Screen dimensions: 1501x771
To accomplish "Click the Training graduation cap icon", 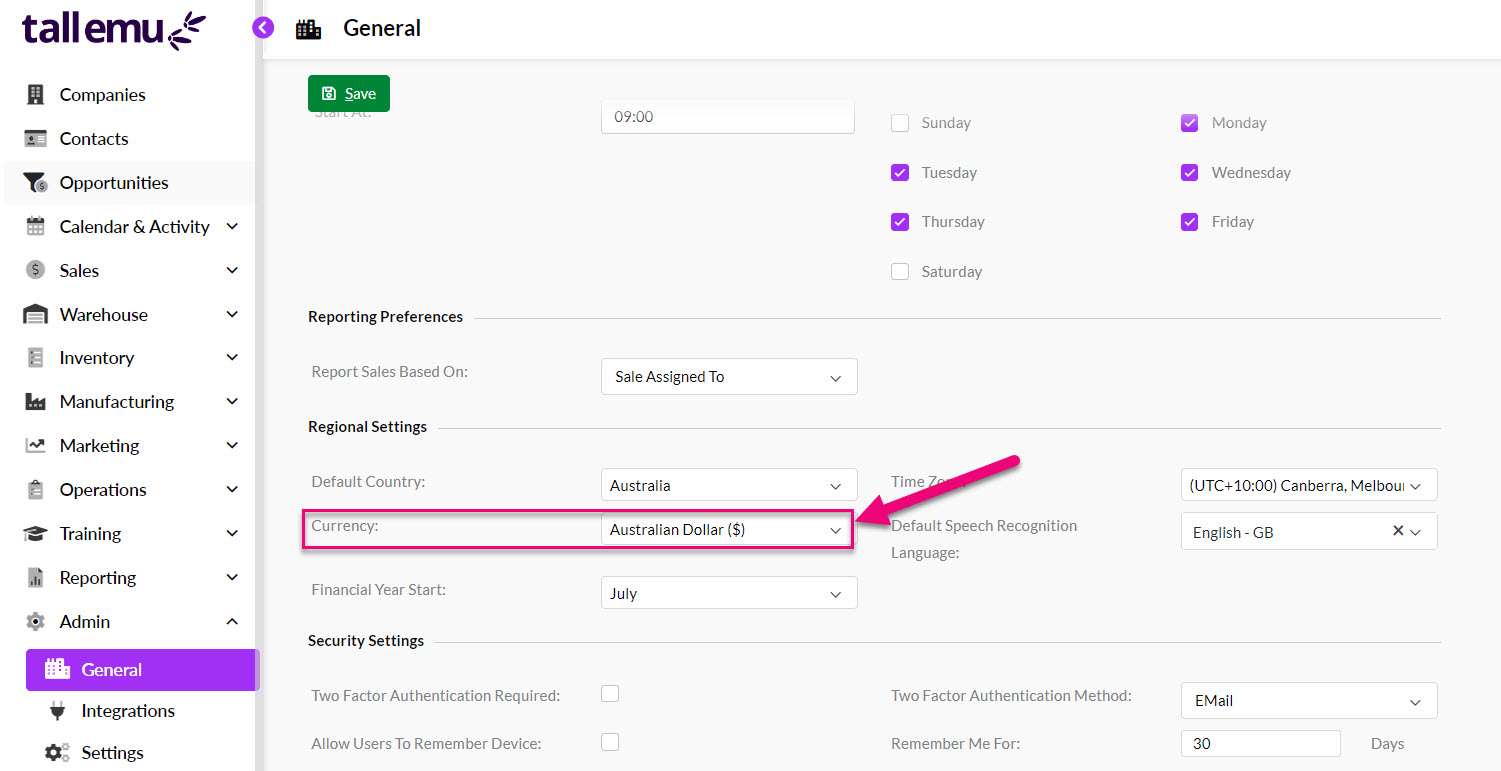I will click(36, 534).
